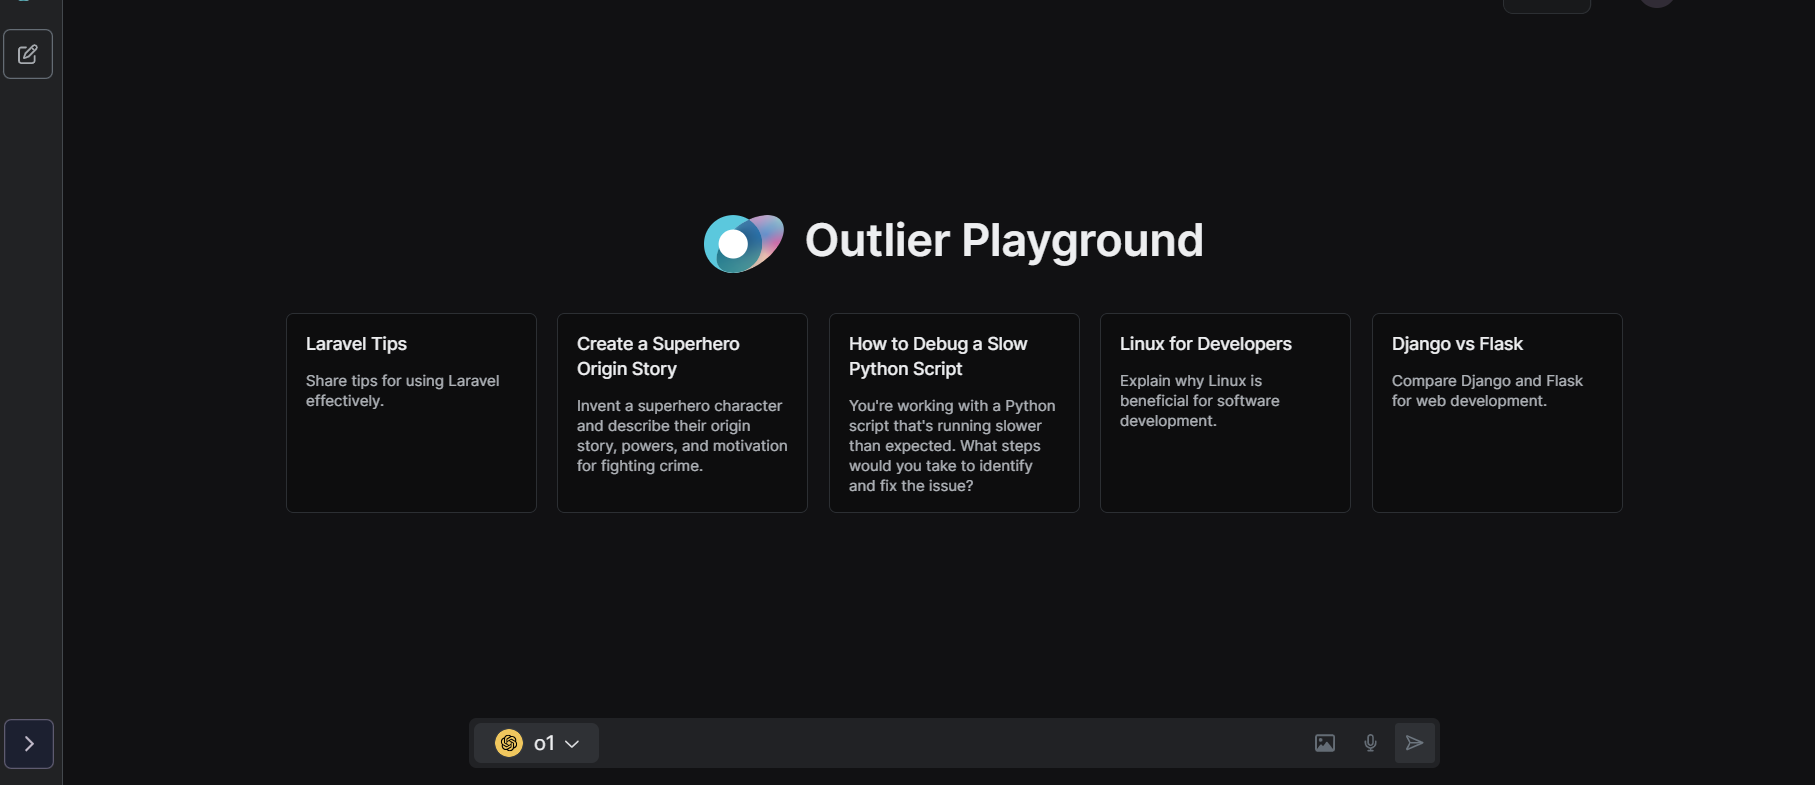The image size is (1815, 785).
Task: Click the Outlier Playground heading text
Action: (x=1004, y=241)
